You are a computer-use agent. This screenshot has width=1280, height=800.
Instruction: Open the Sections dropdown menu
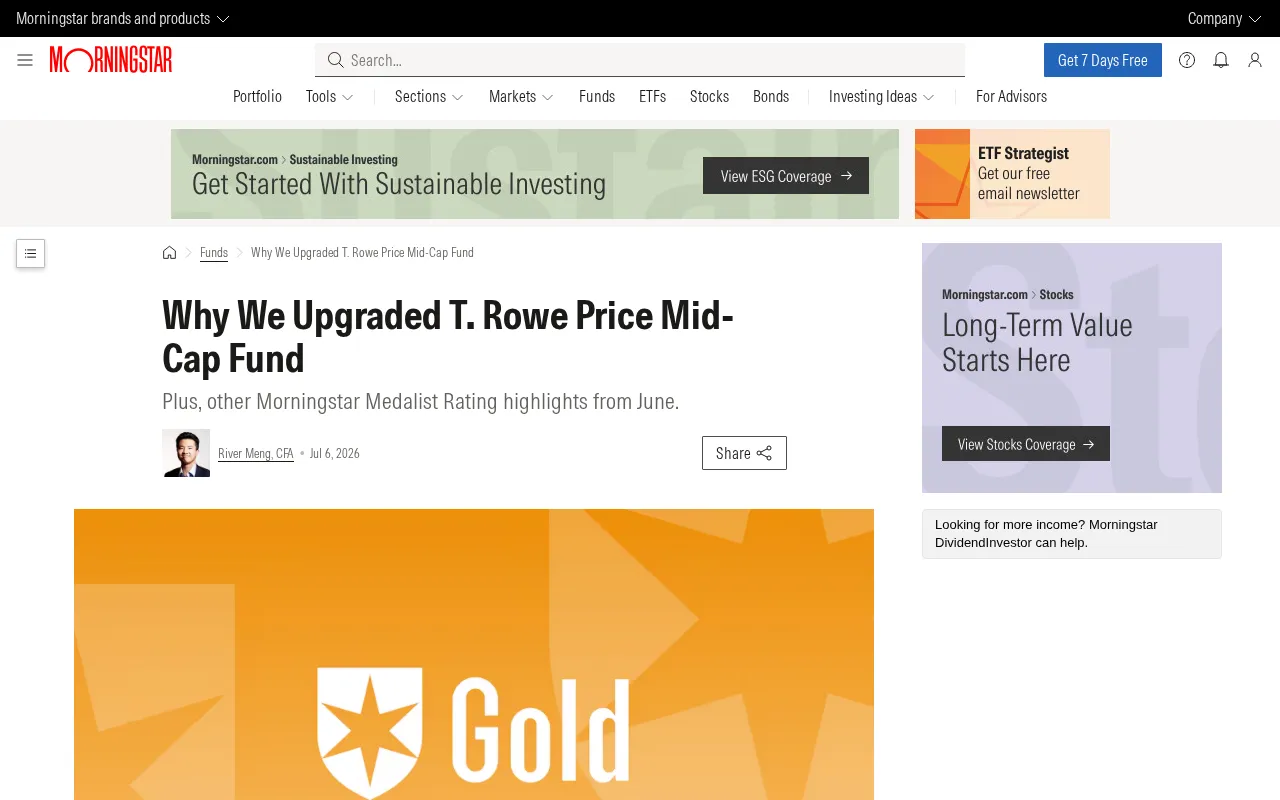(429, 96)
